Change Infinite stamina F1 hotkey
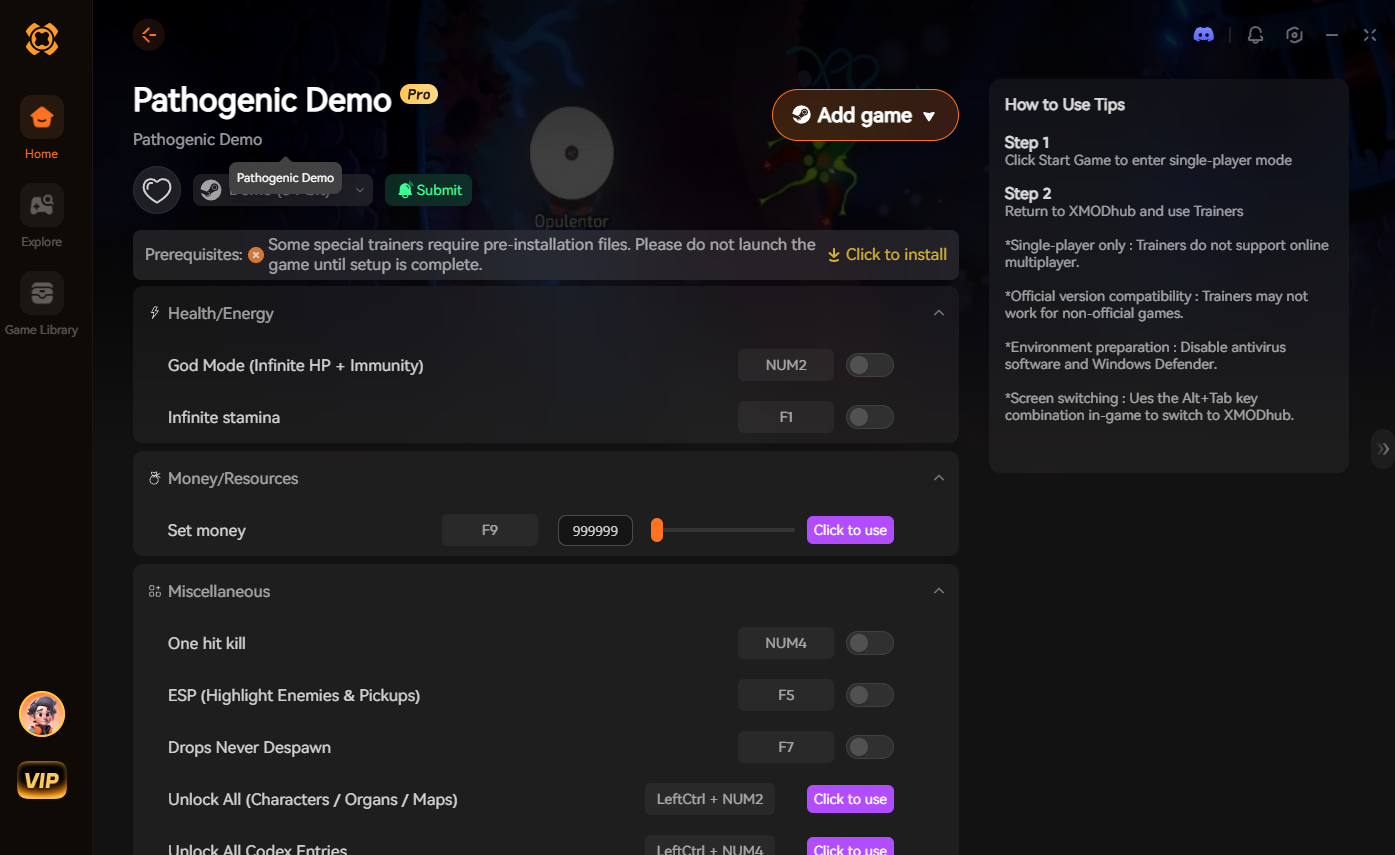1395x855 pixels. point(786,418)
